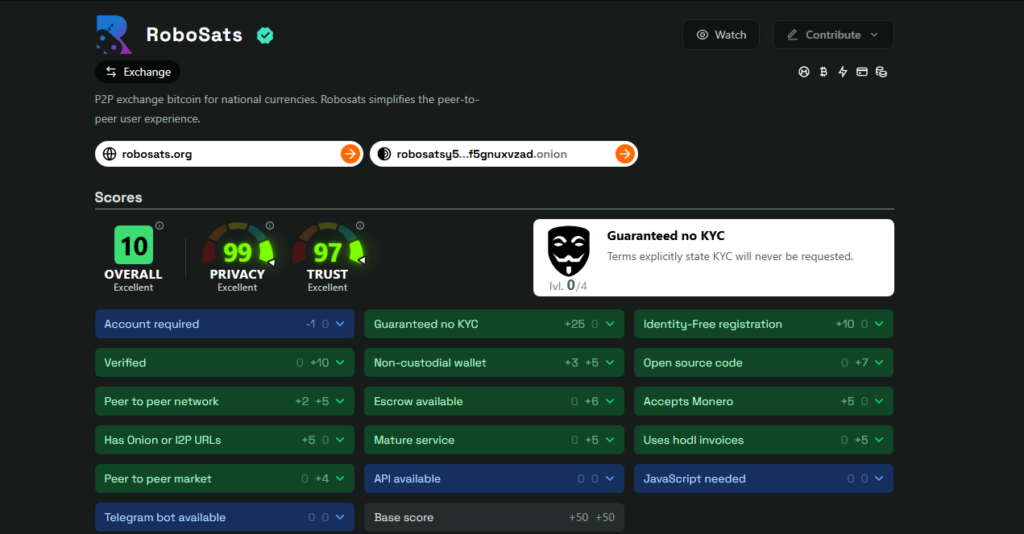
Task: Click the RoboSats logo image
Action: tap(113, 35)
